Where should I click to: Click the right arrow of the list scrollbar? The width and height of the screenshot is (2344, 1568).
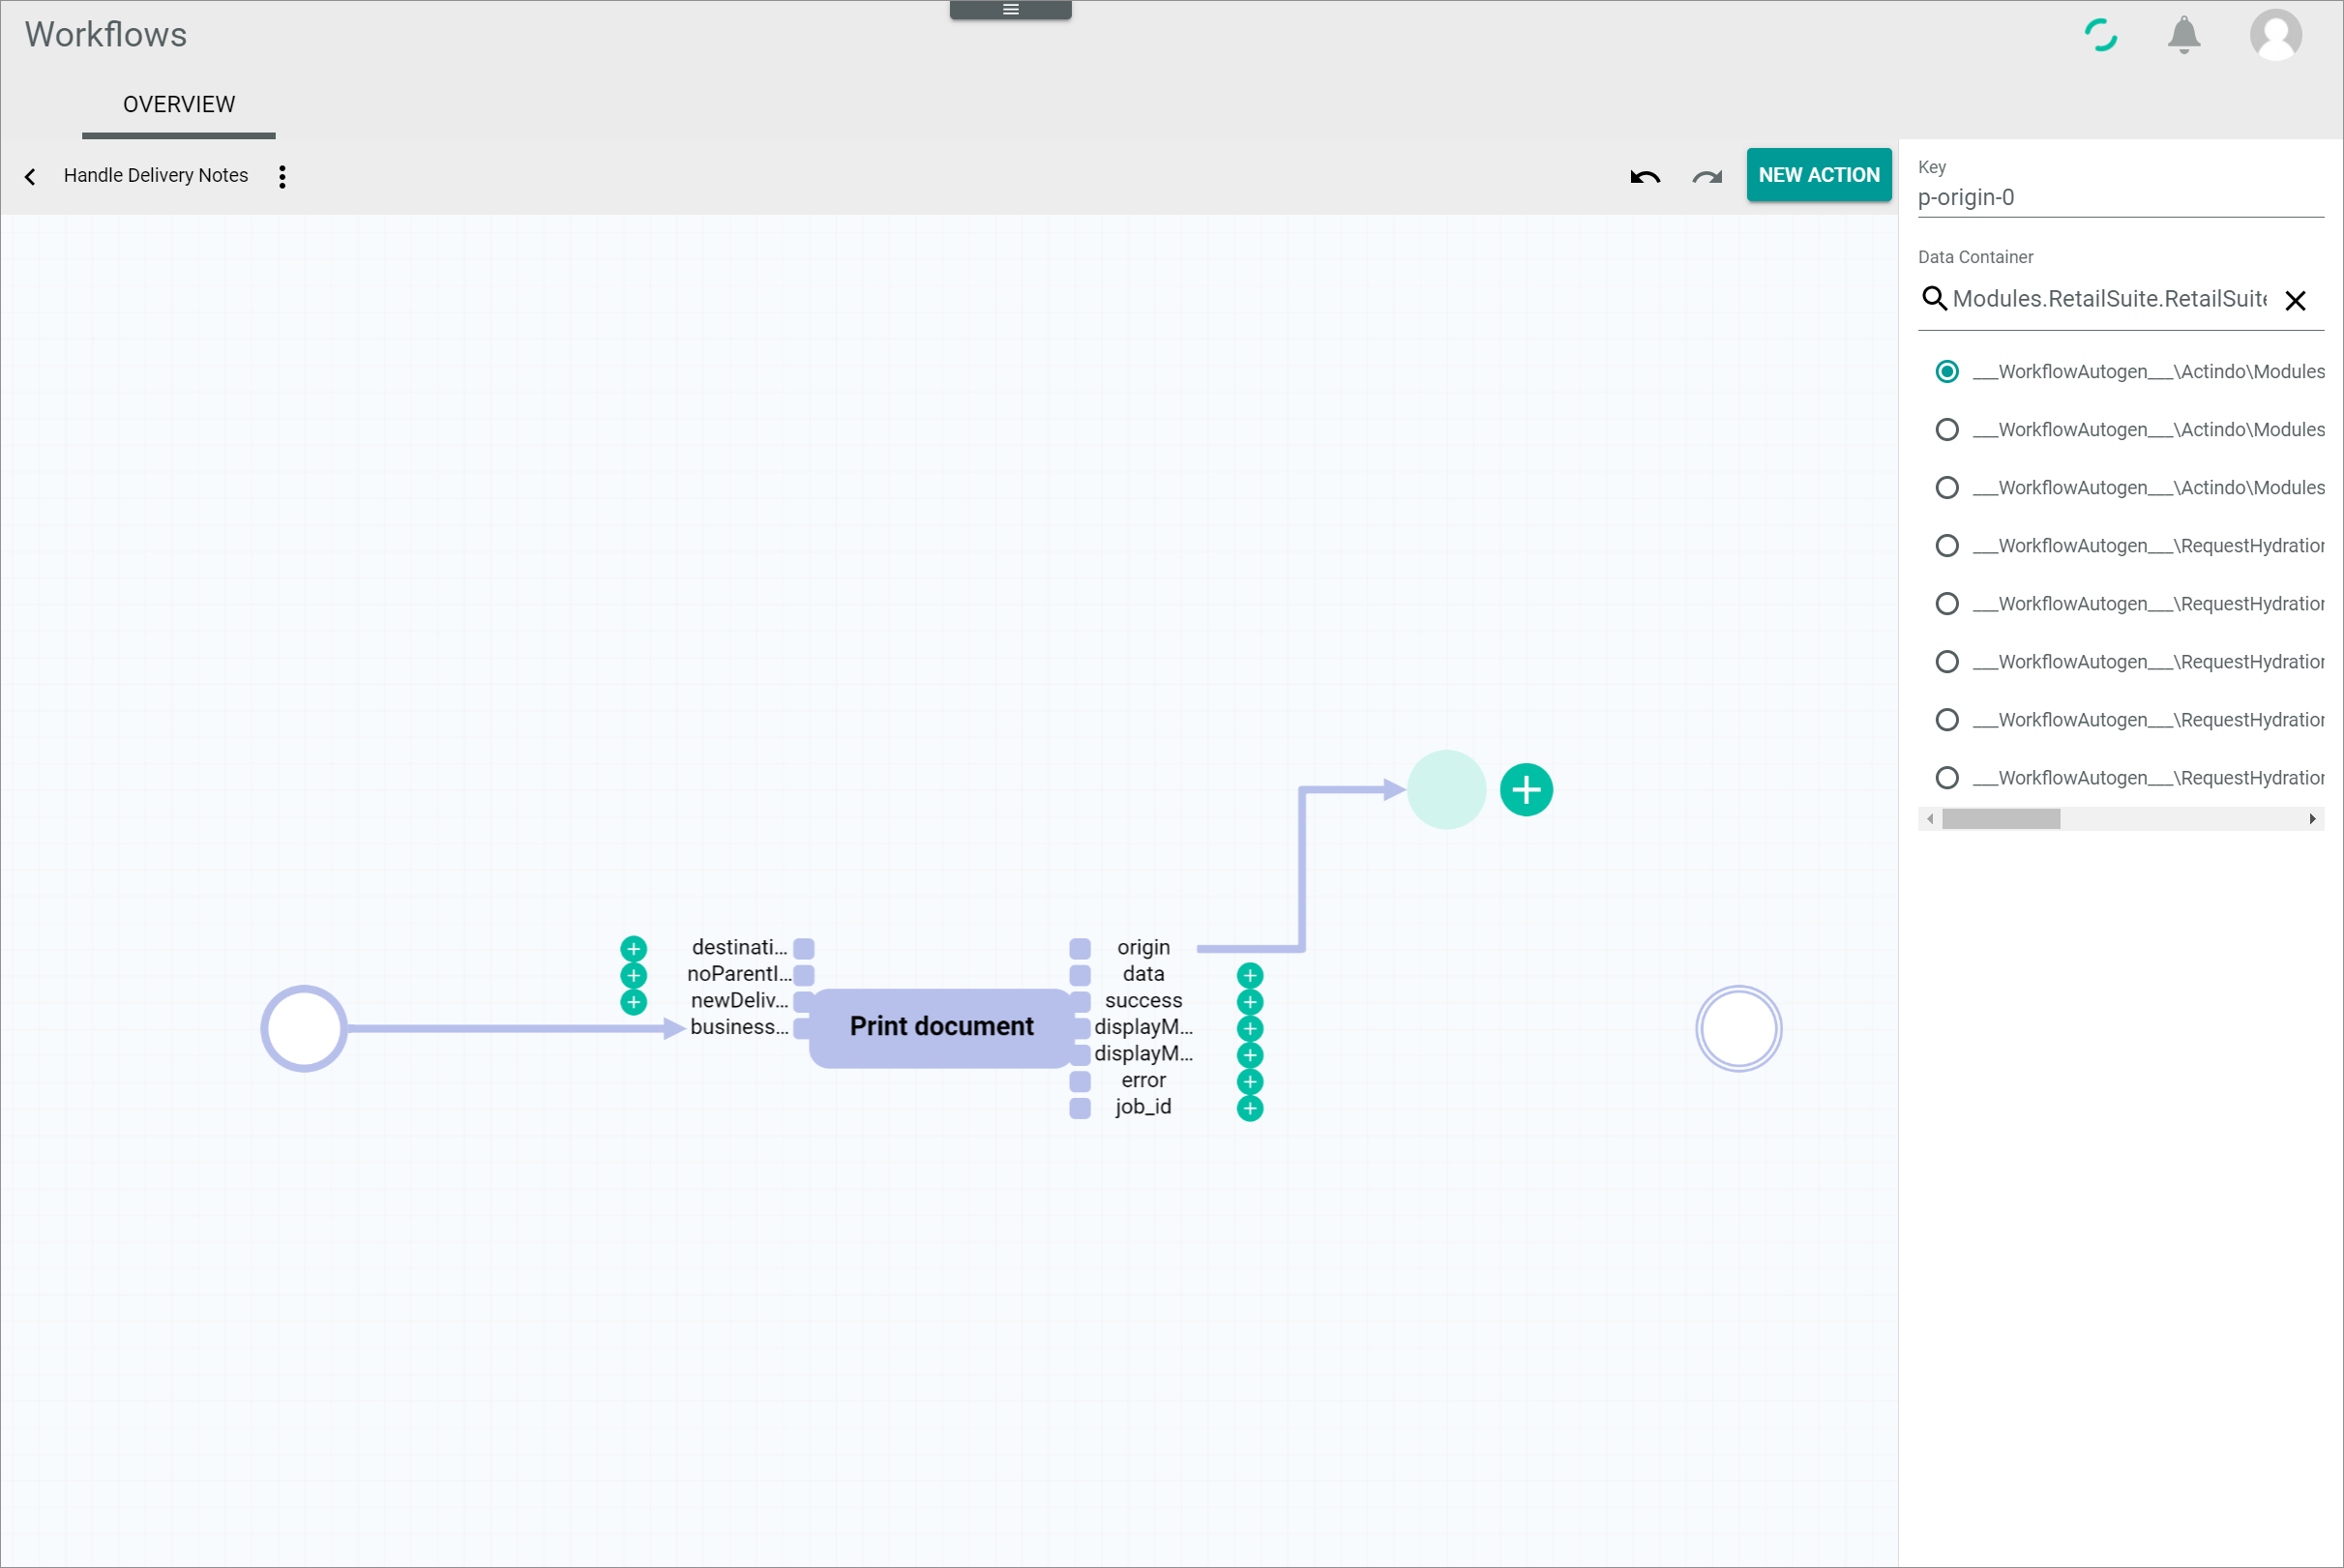click(x=2311, y=819)
